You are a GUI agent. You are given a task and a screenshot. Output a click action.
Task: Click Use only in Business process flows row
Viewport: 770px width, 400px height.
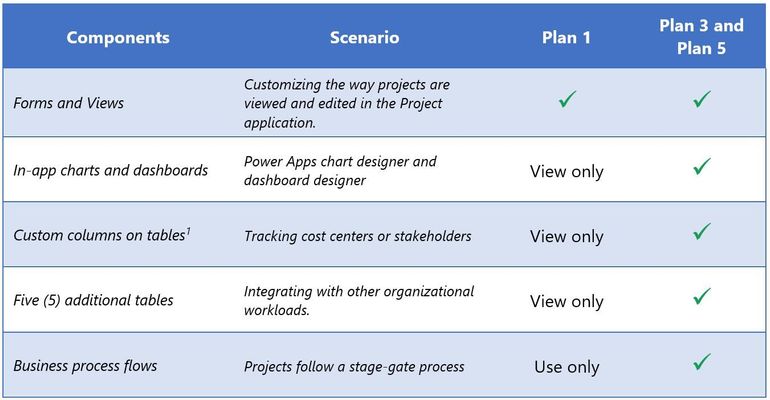coord(567,367)
